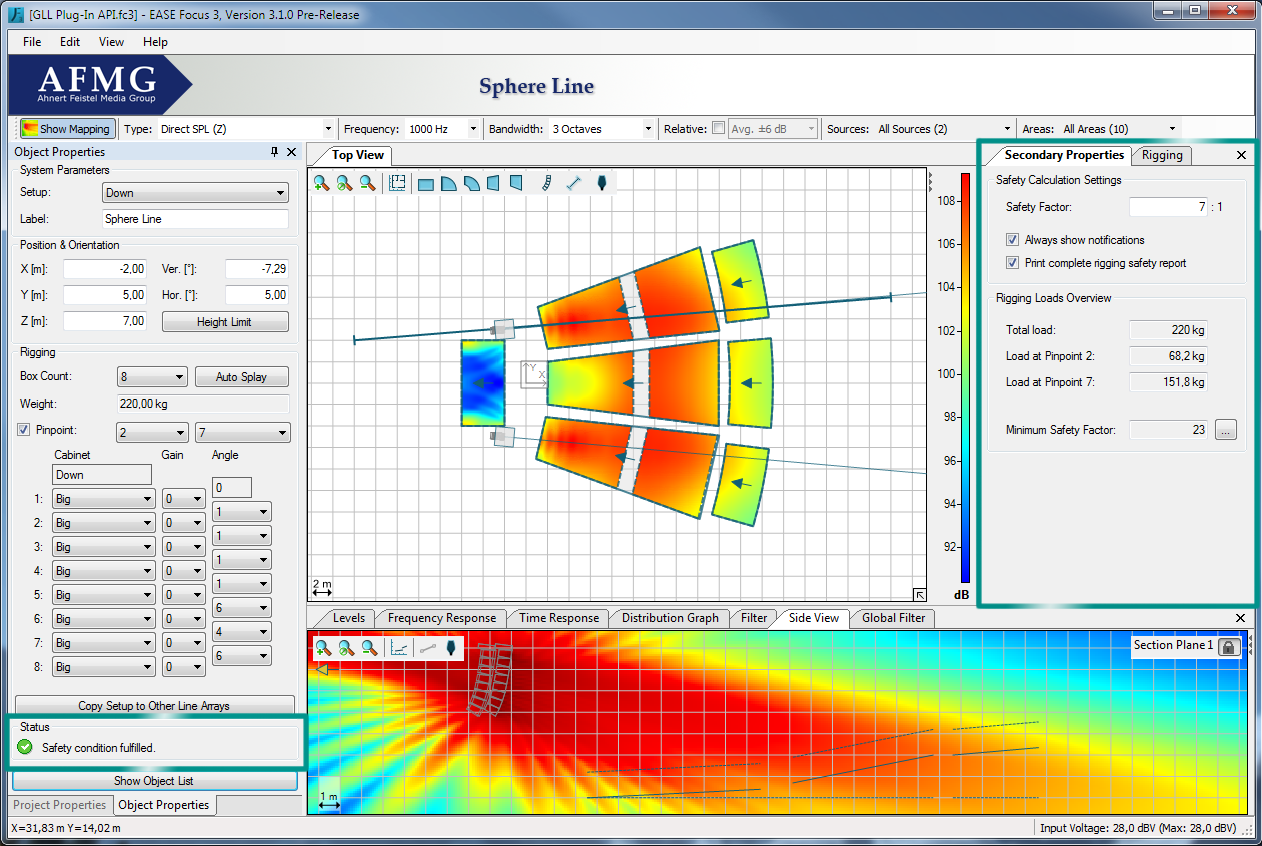Viewport: 1262px width, 846px height.
Task: Click the section graph icon in Side View toolbar
Action: click(399, 648)
